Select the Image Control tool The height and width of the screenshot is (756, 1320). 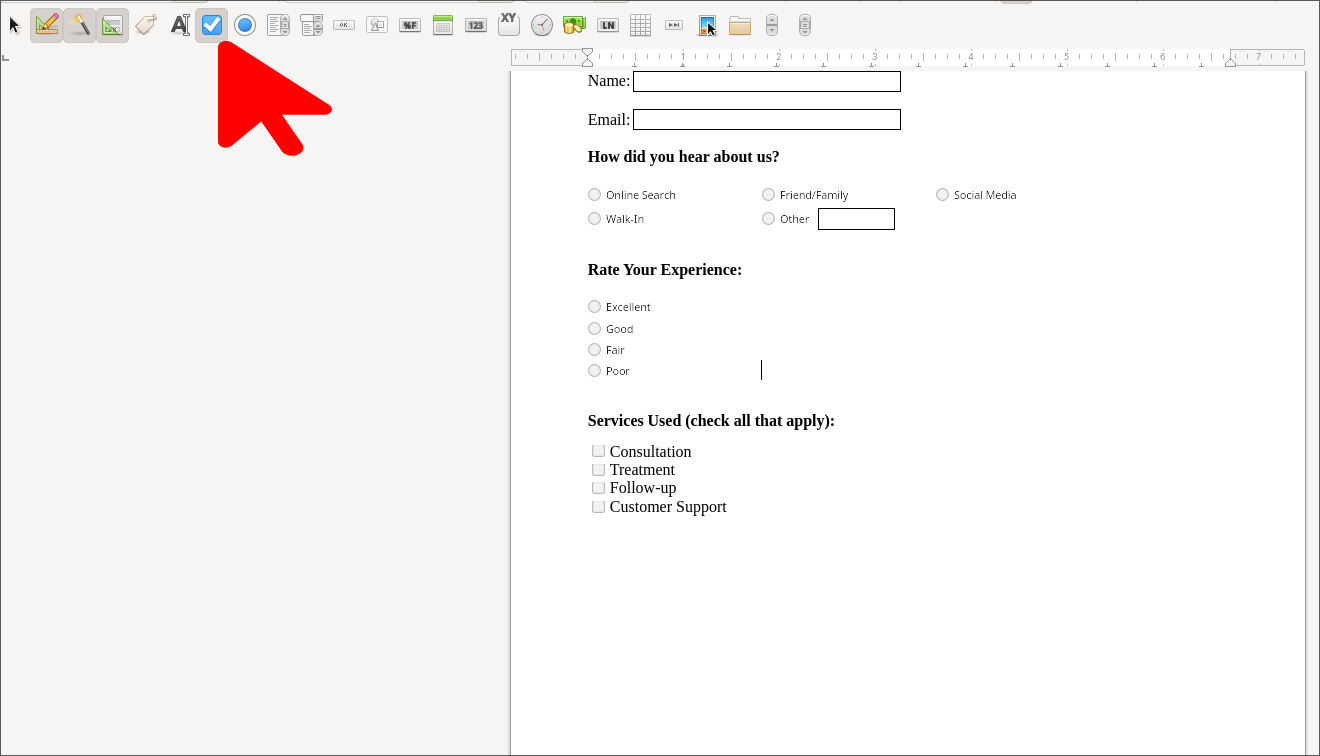tap(707, 25)
